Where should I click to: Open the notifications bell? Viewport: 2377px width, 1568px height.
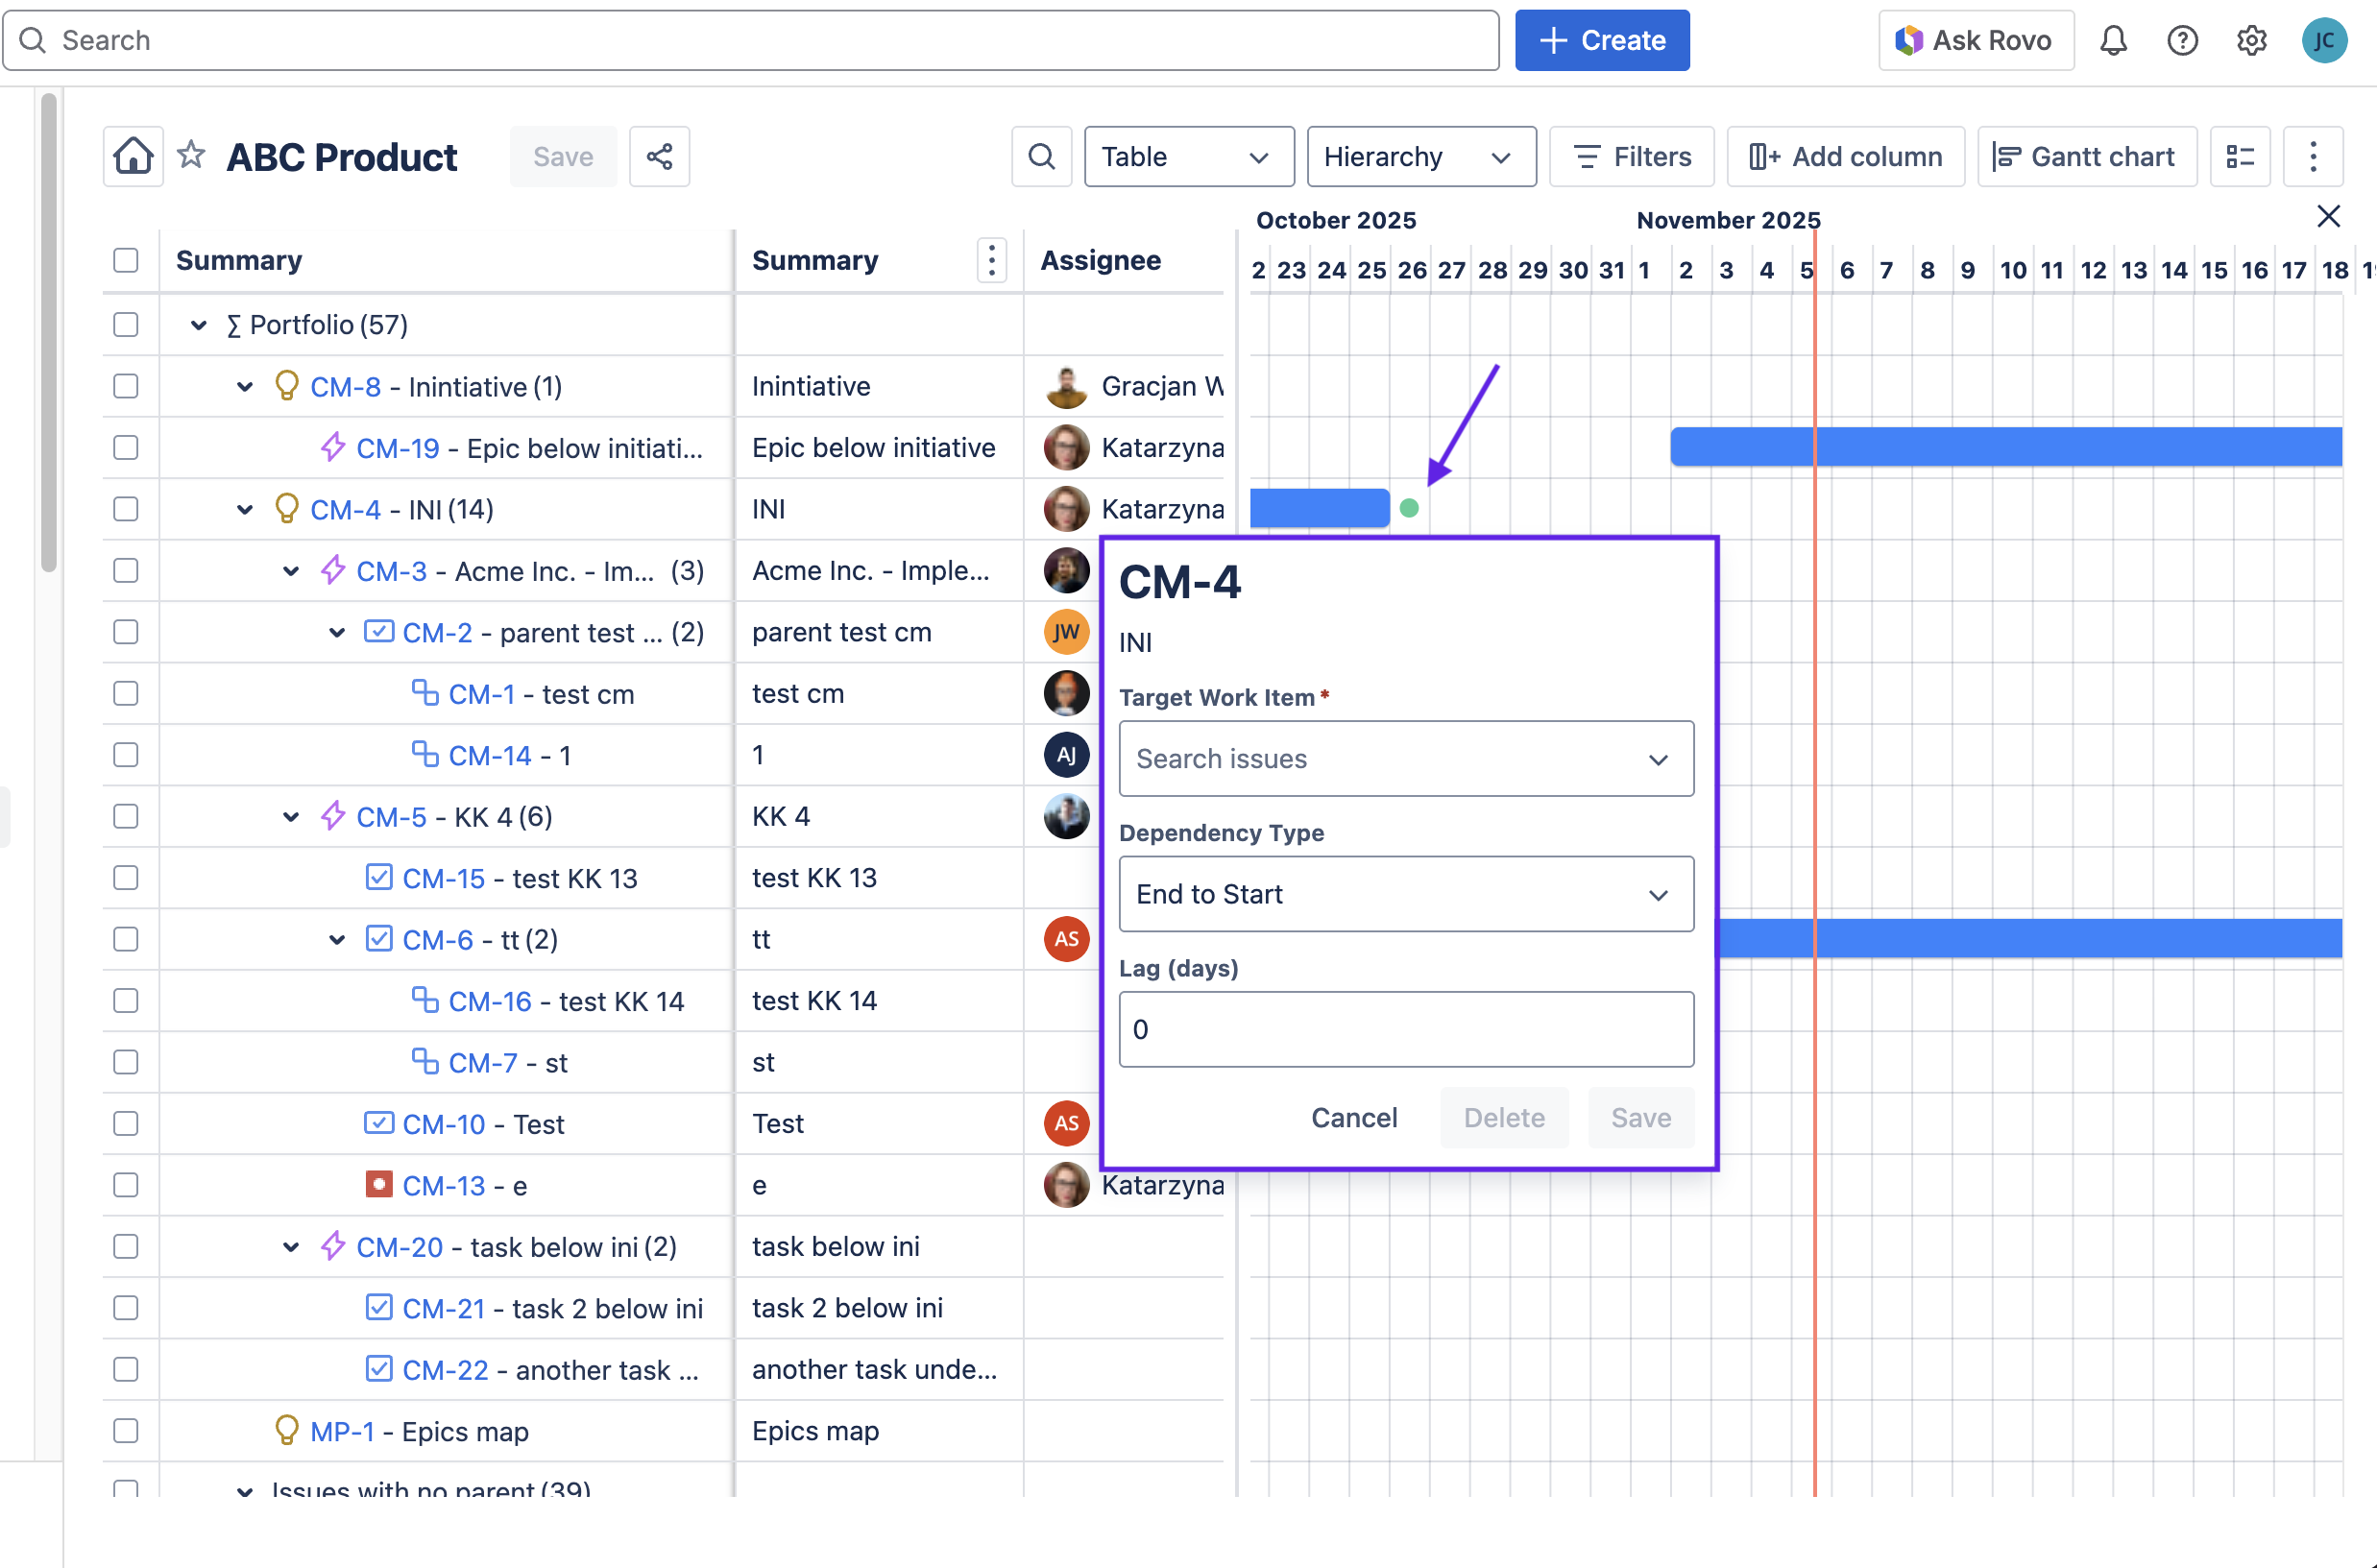2113,40
